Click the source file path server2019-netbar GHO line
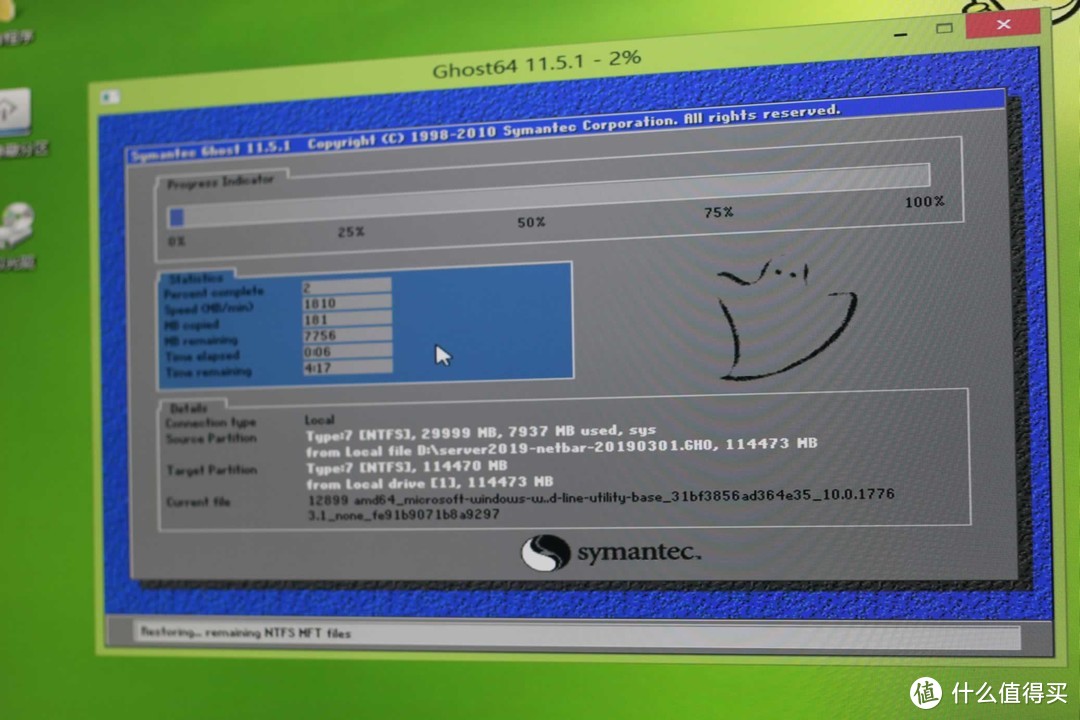 [561, 447]
